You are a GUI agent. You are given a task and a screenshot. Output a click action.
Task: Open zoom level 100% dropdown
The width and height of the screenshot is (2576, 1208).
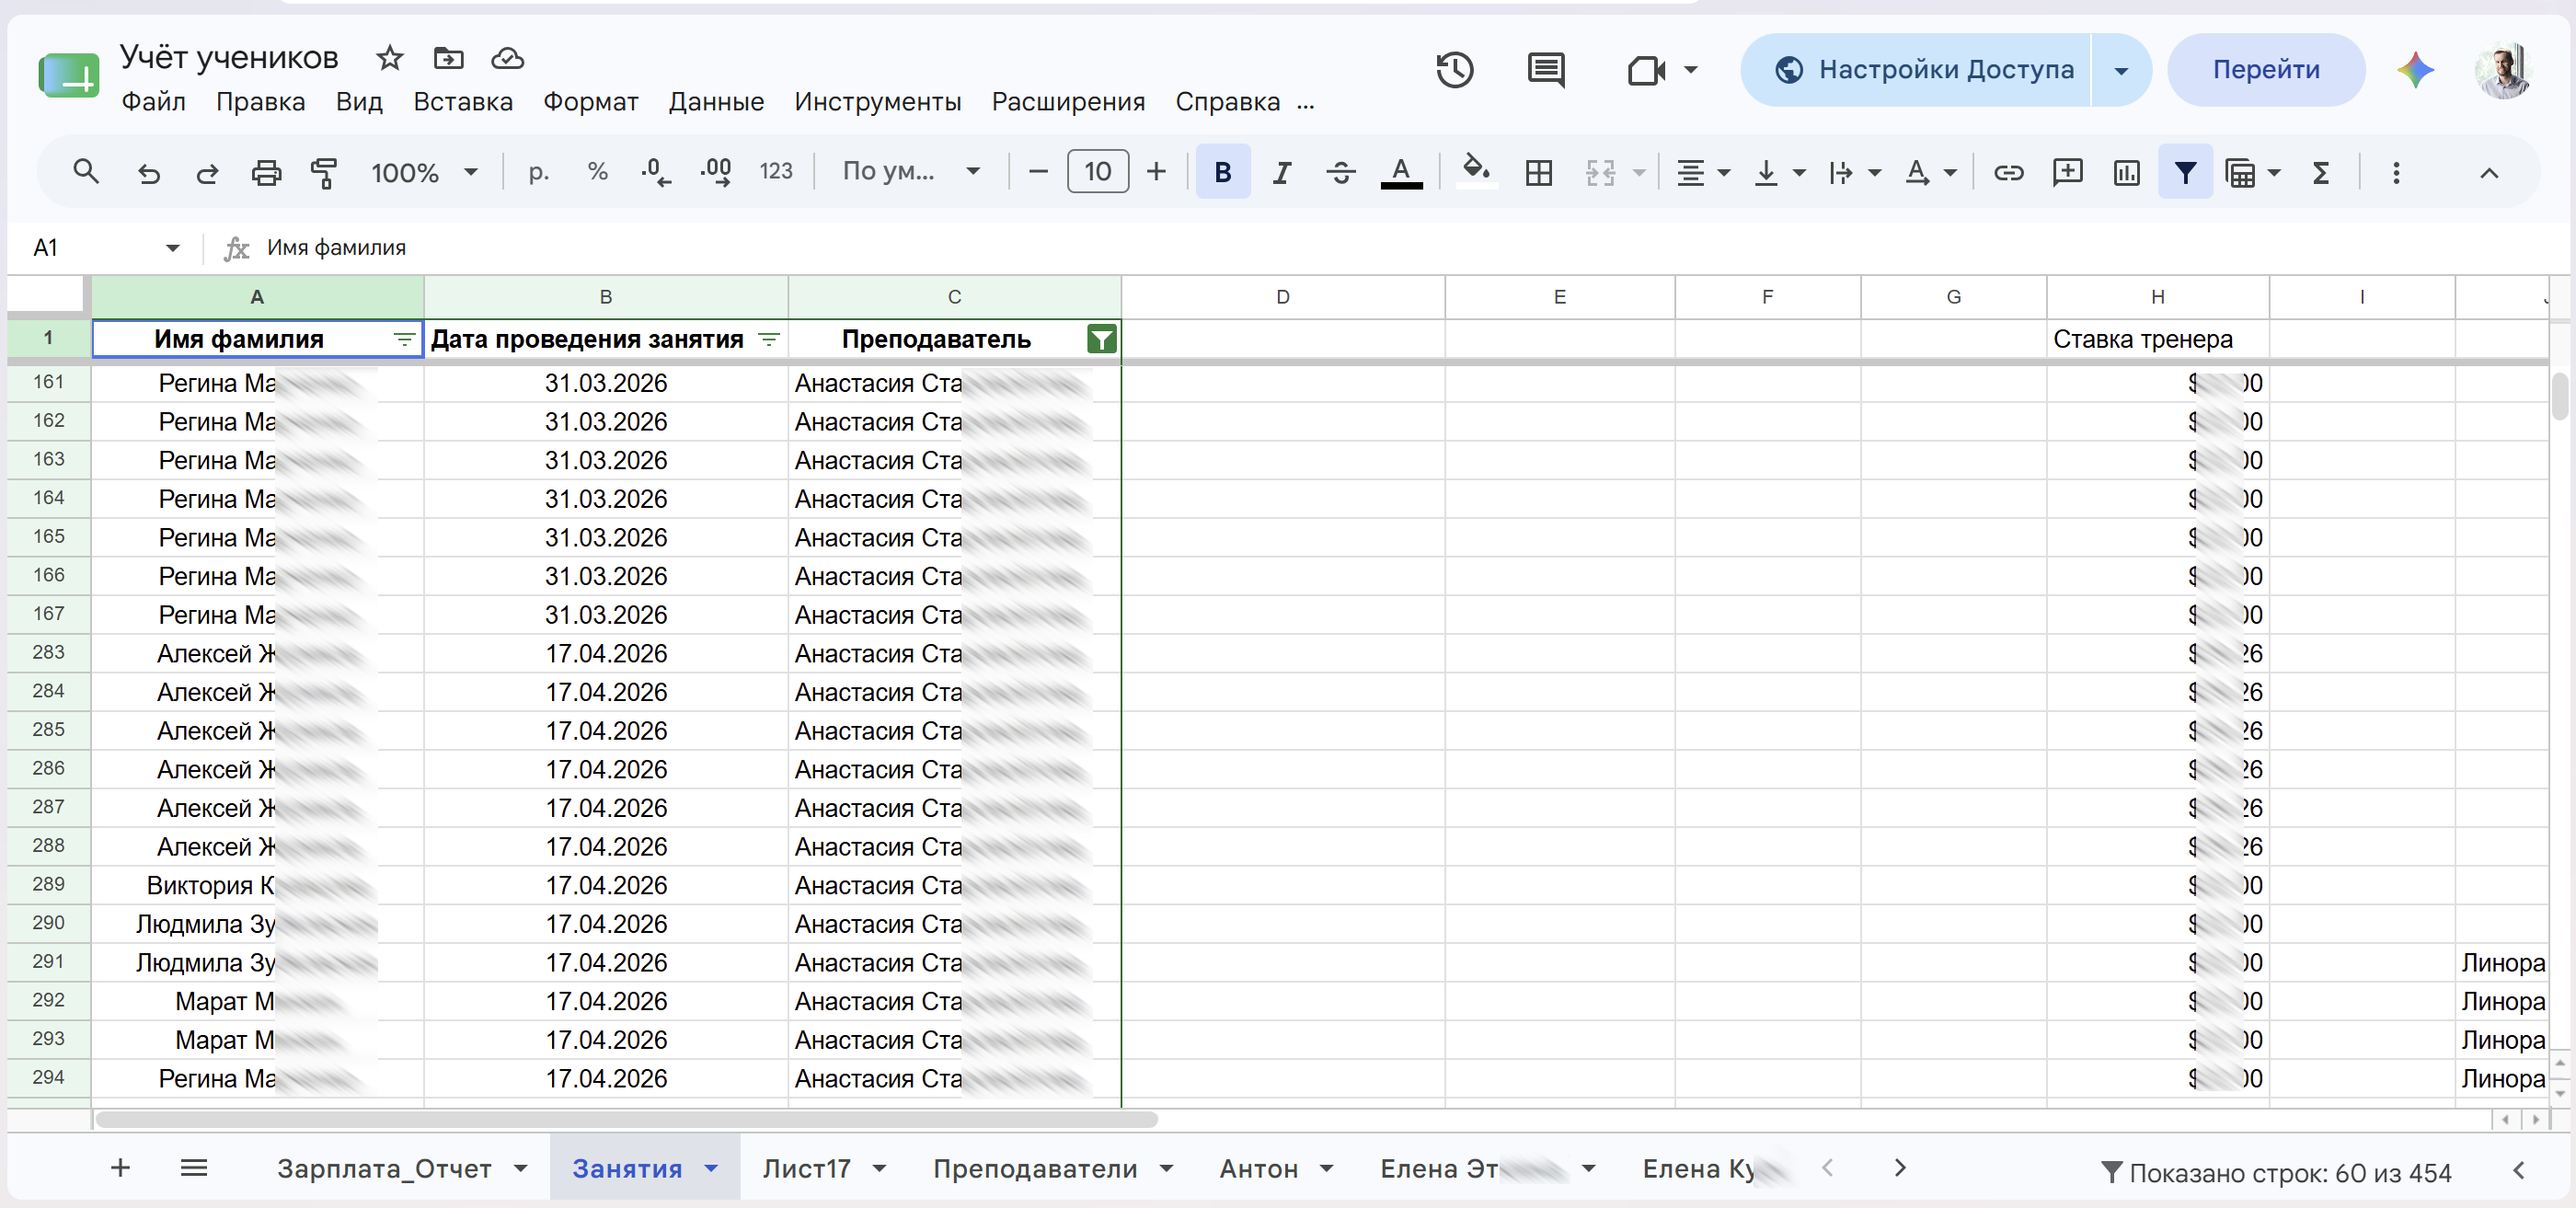coord(424,172)
